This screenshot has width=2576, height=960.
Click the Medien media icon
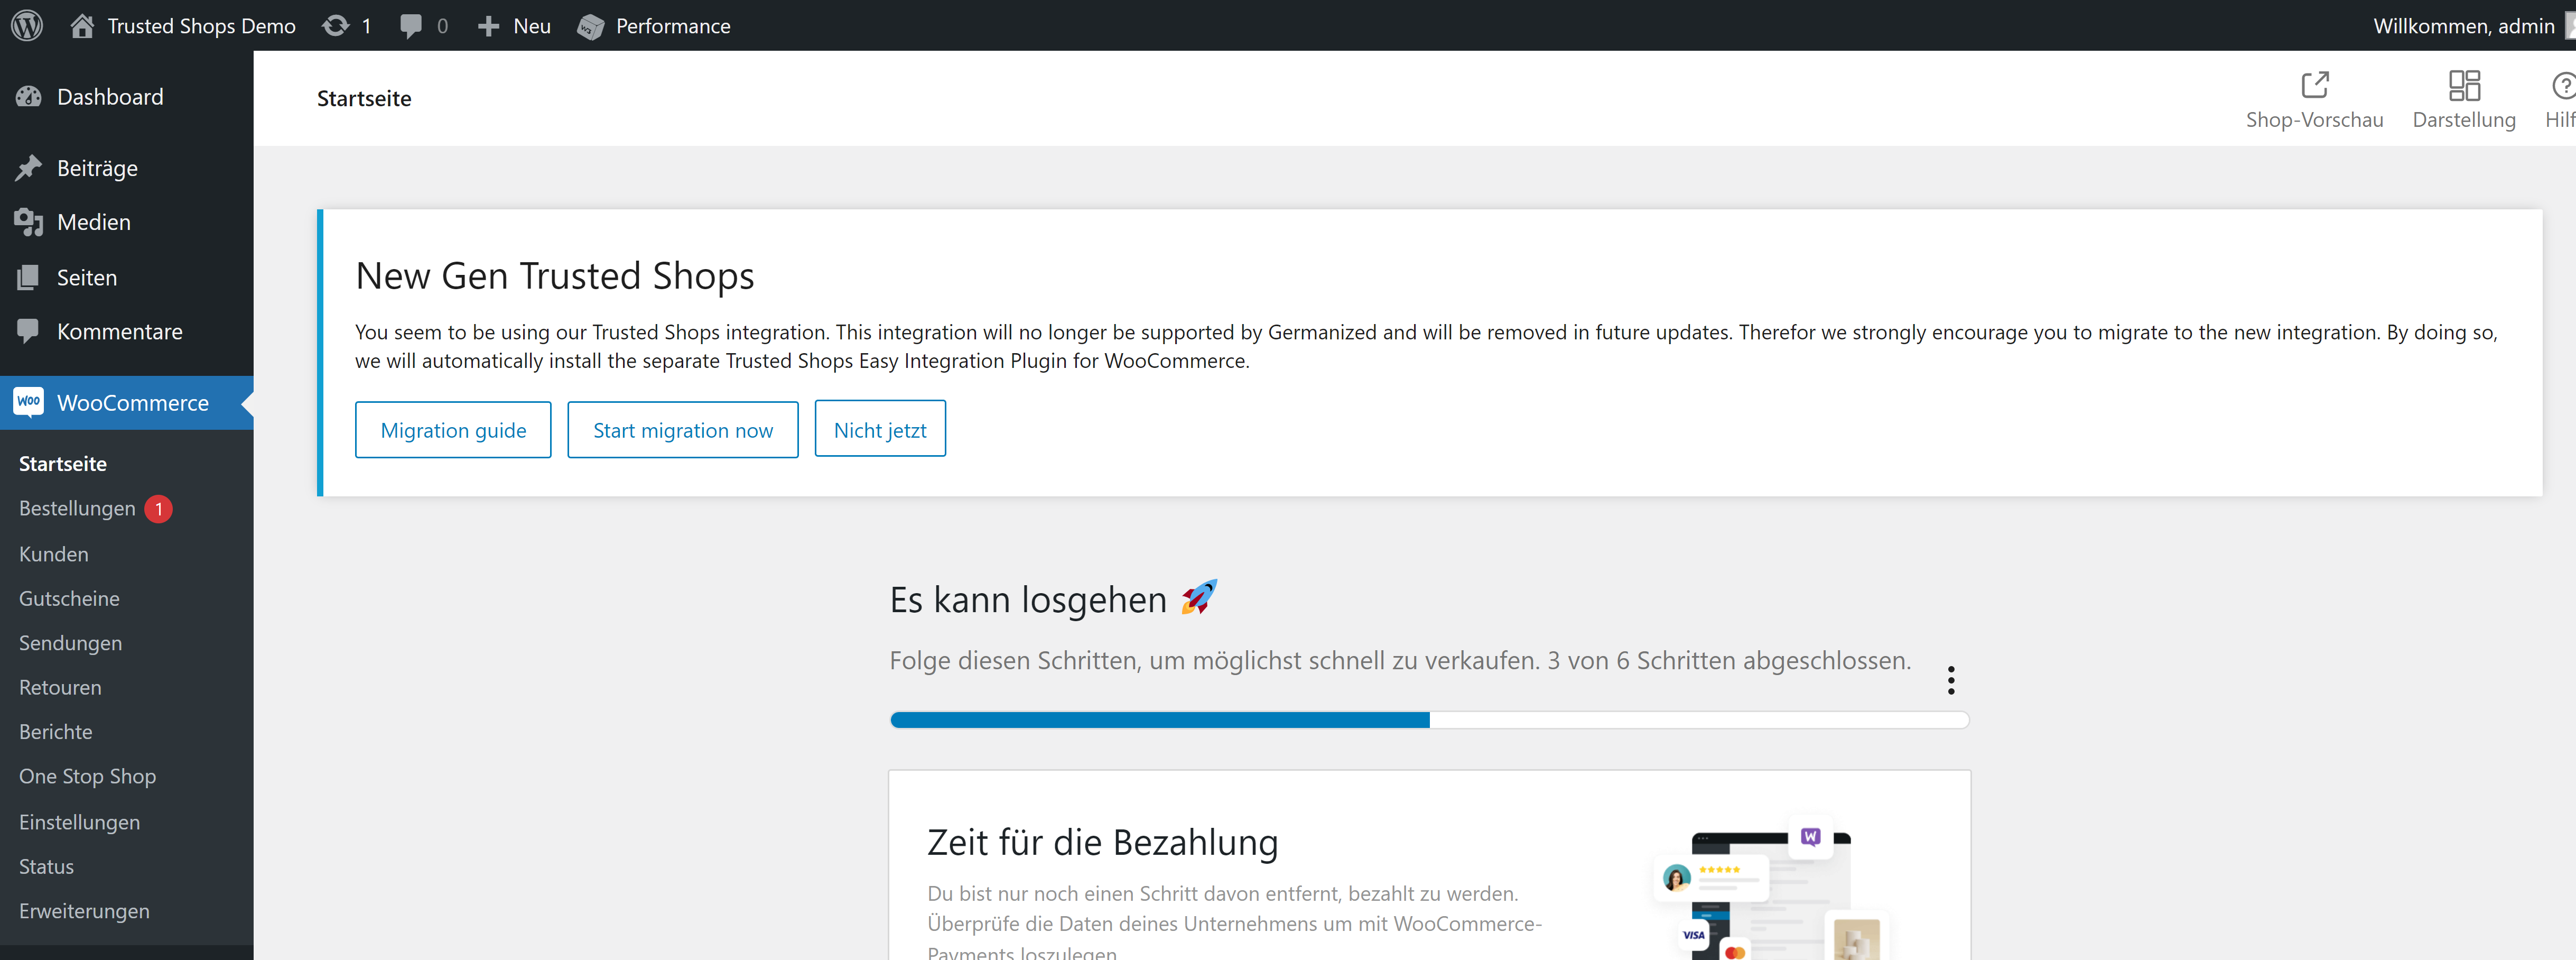tap(29, 222)
